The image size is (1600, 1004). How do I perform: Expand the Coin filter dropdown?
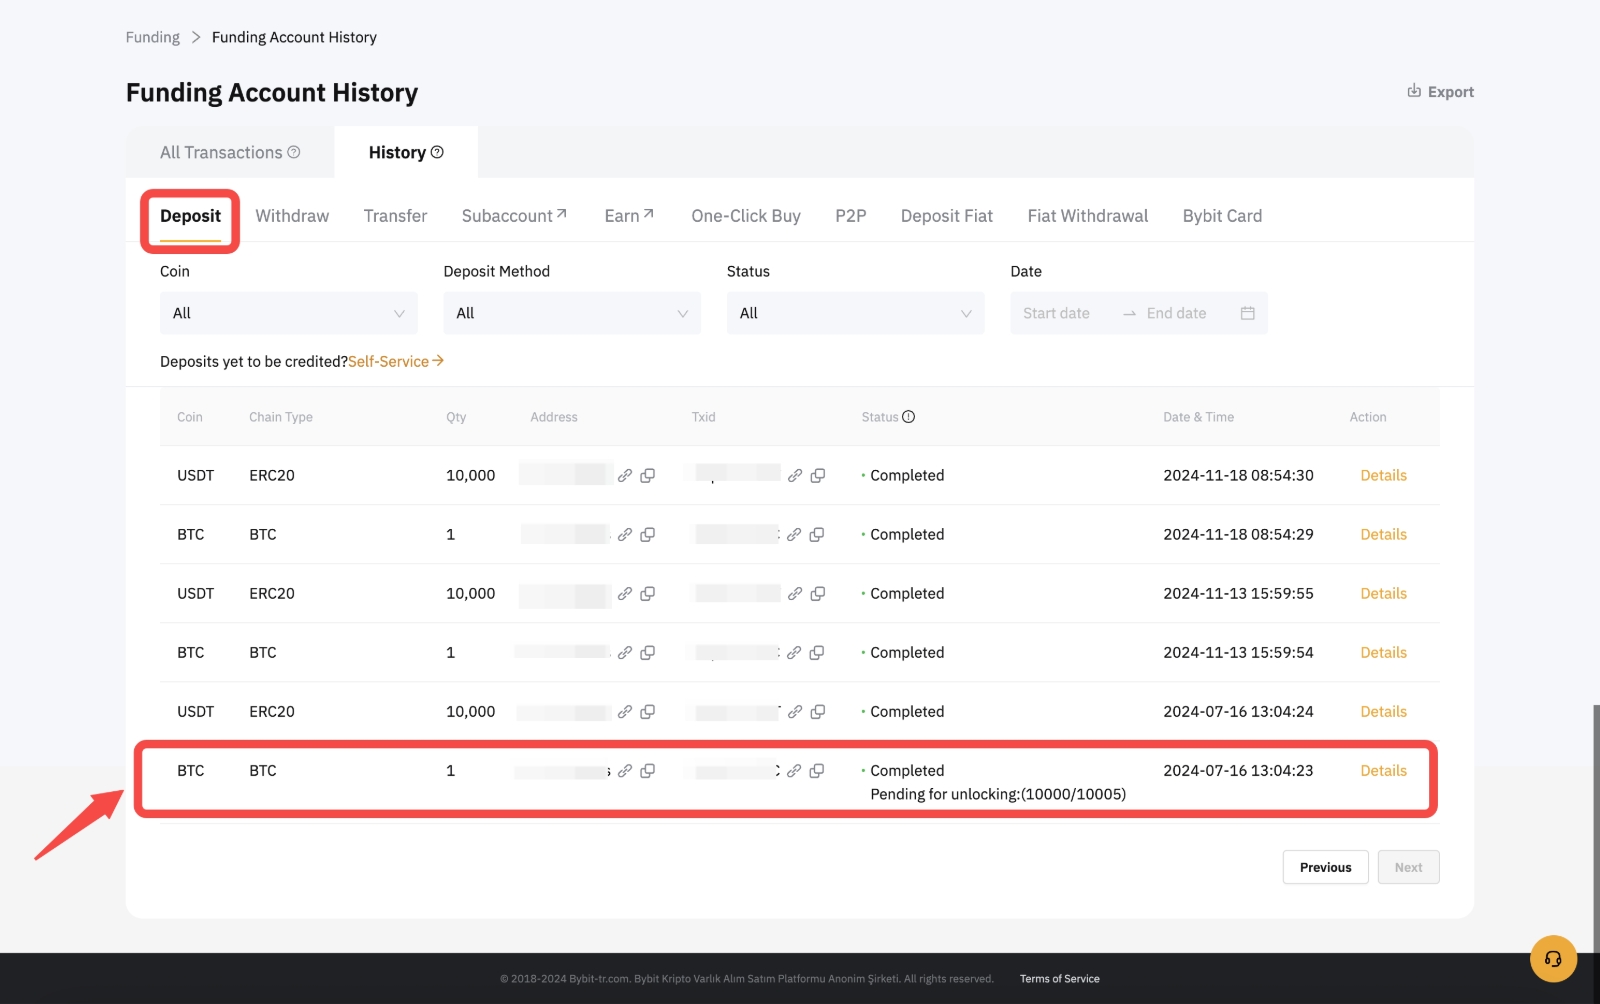coord(288,313)
